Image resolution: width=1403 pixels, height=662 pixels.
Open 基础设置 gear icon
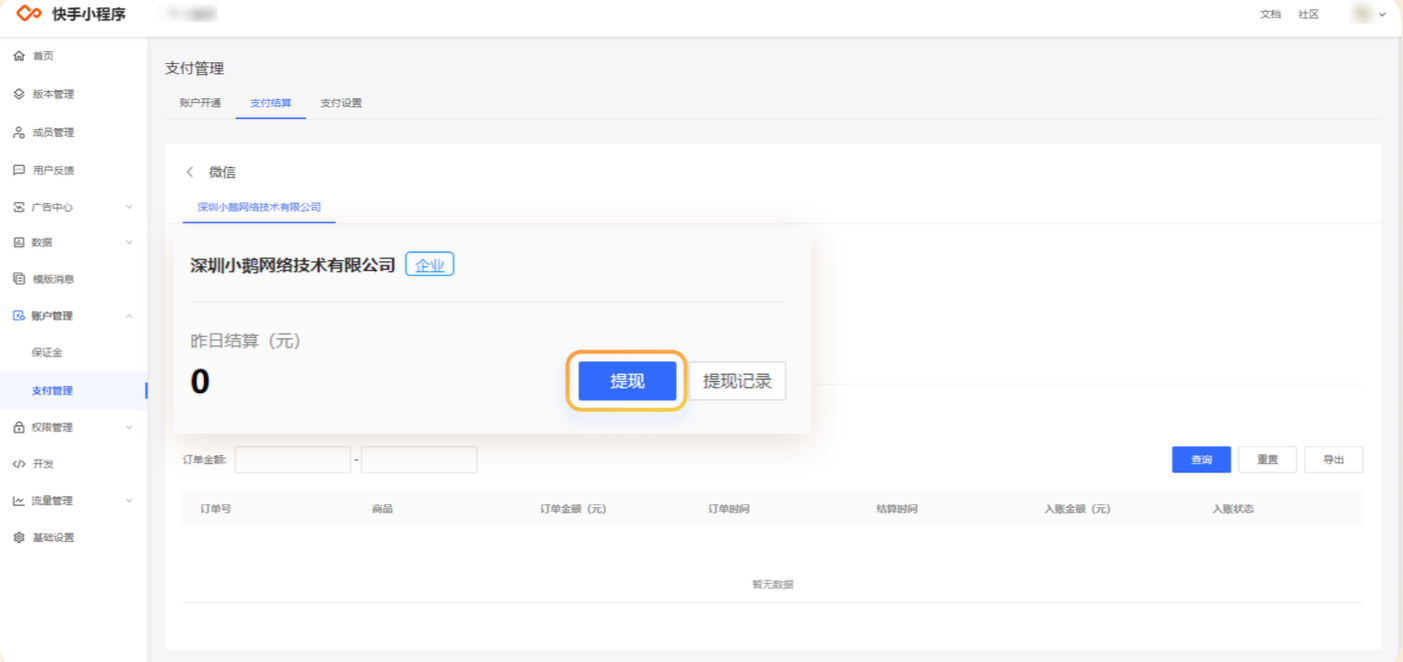pos(19,538)
